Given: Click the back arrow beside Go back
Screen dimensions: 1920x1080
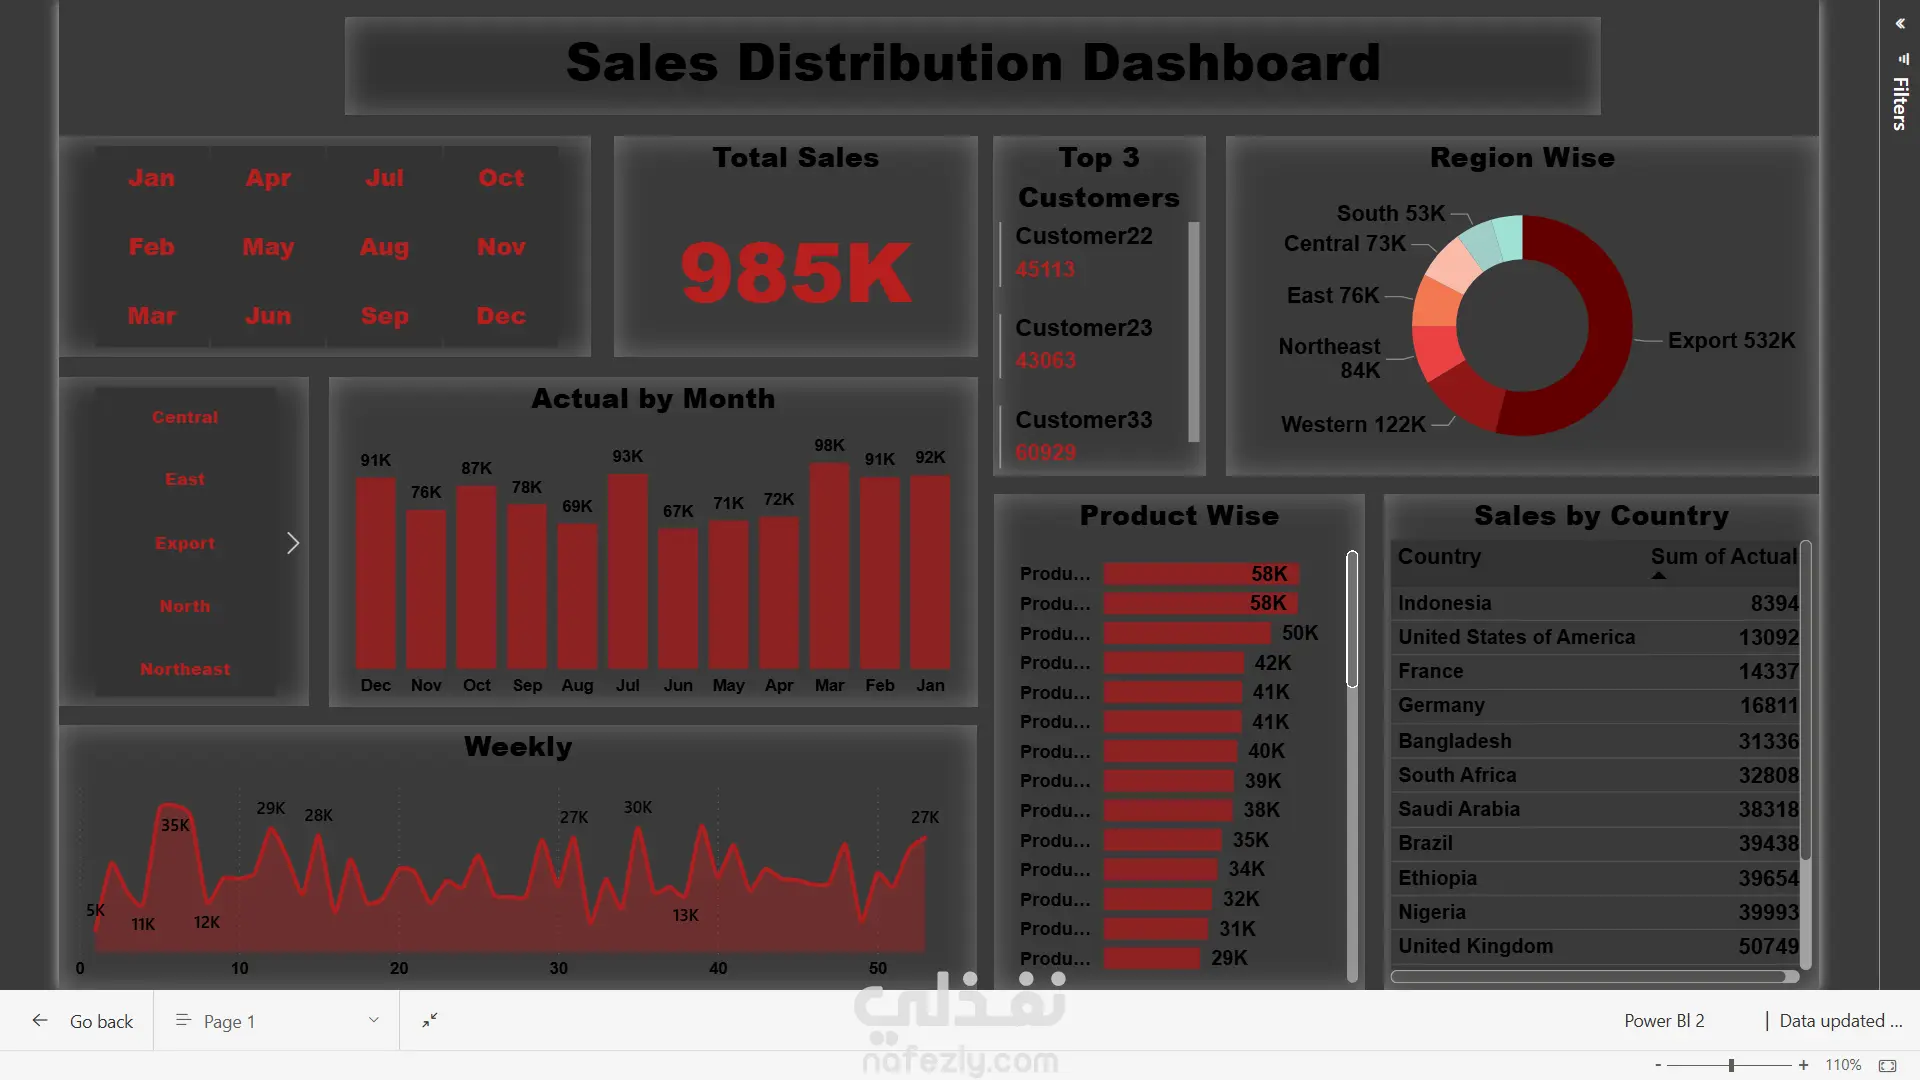Looking at the screenshot, I should pos(40,1020).
